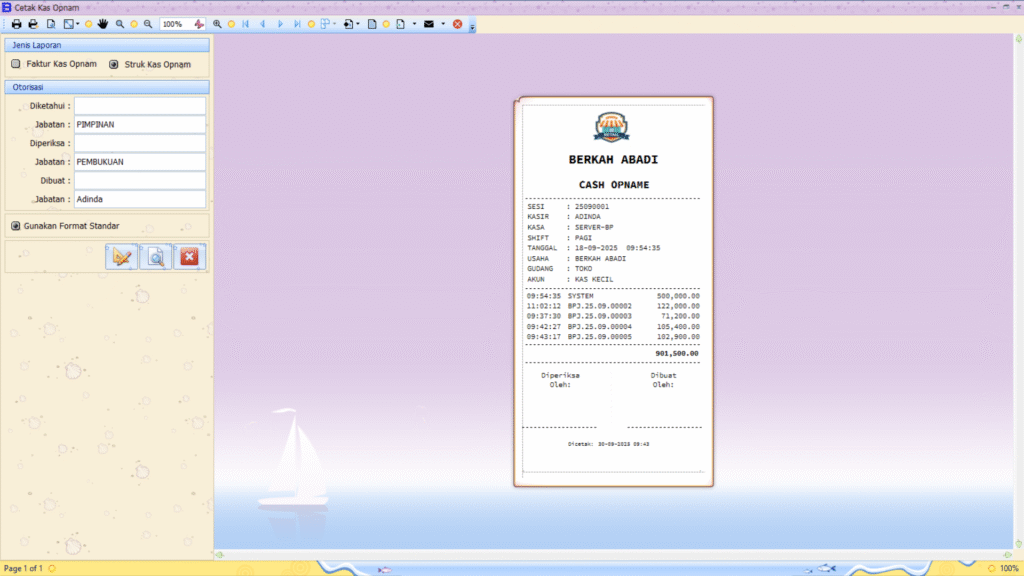
Task: Click the Otorisasi section header
Action: (x=107, y=87)
